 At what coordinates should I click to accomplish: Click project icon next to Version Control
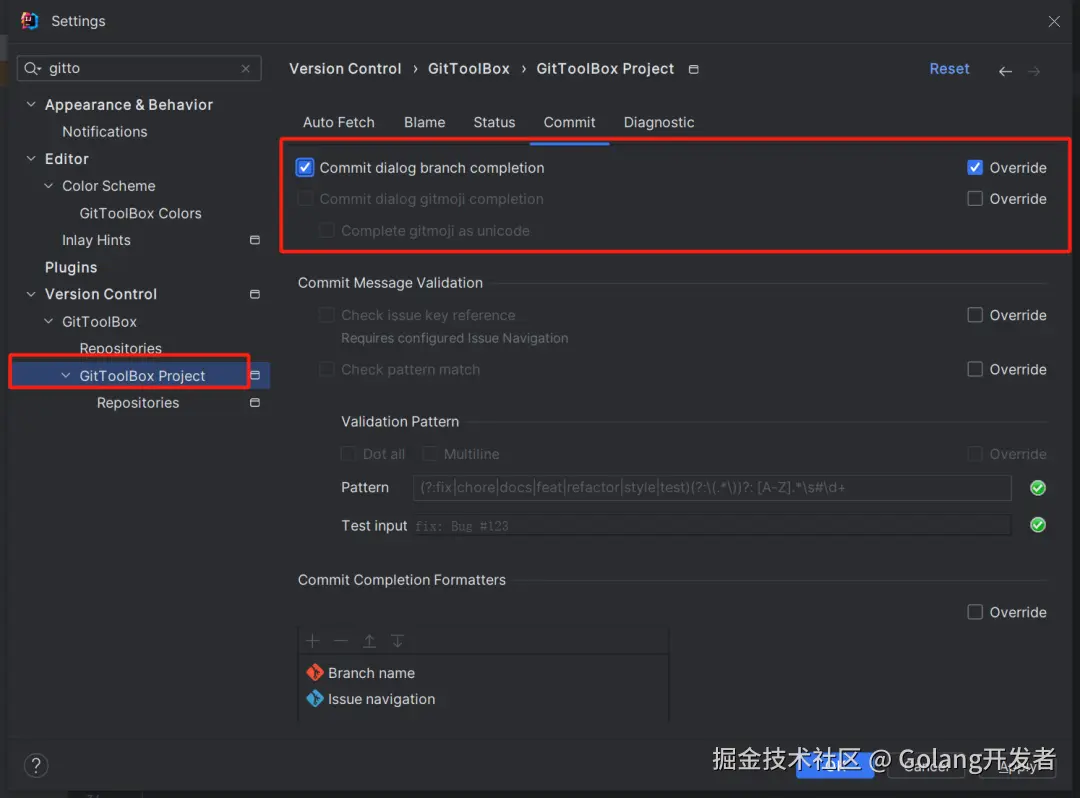255,295
